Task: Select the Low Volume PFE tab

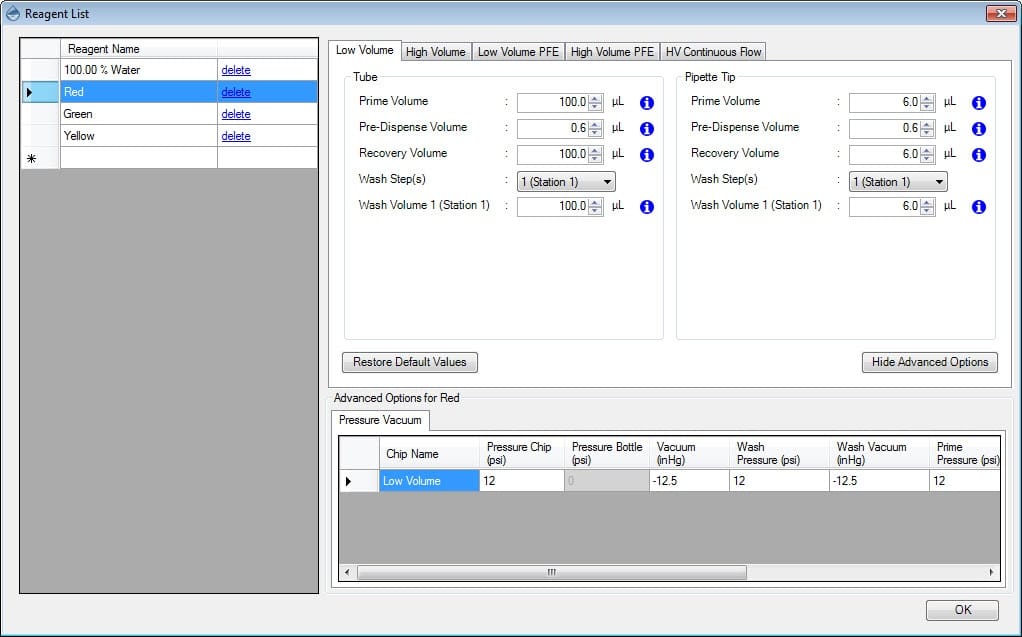Action: coord(518,52)
